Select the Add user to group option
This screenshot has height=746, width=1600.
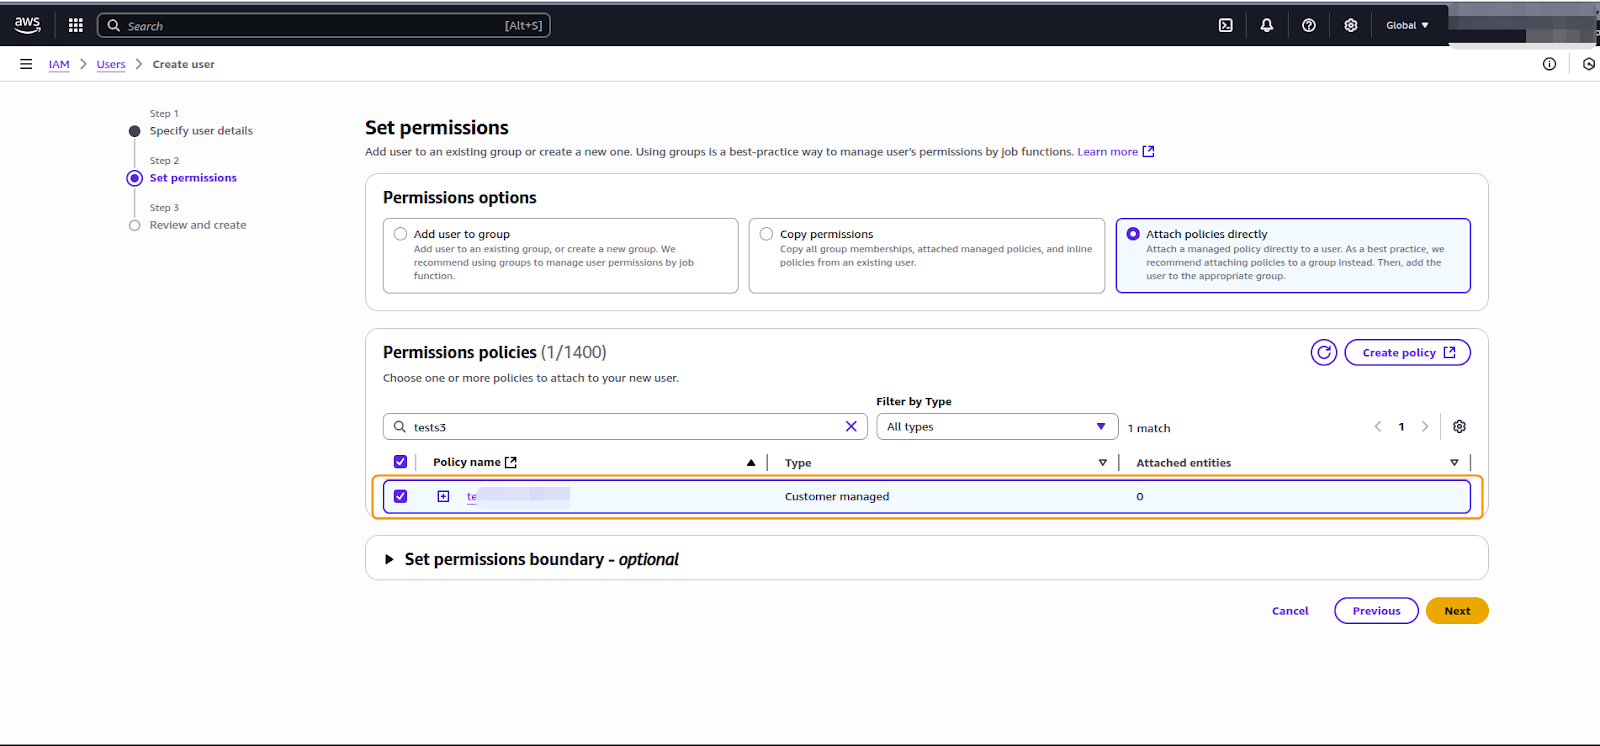[401, 234]
